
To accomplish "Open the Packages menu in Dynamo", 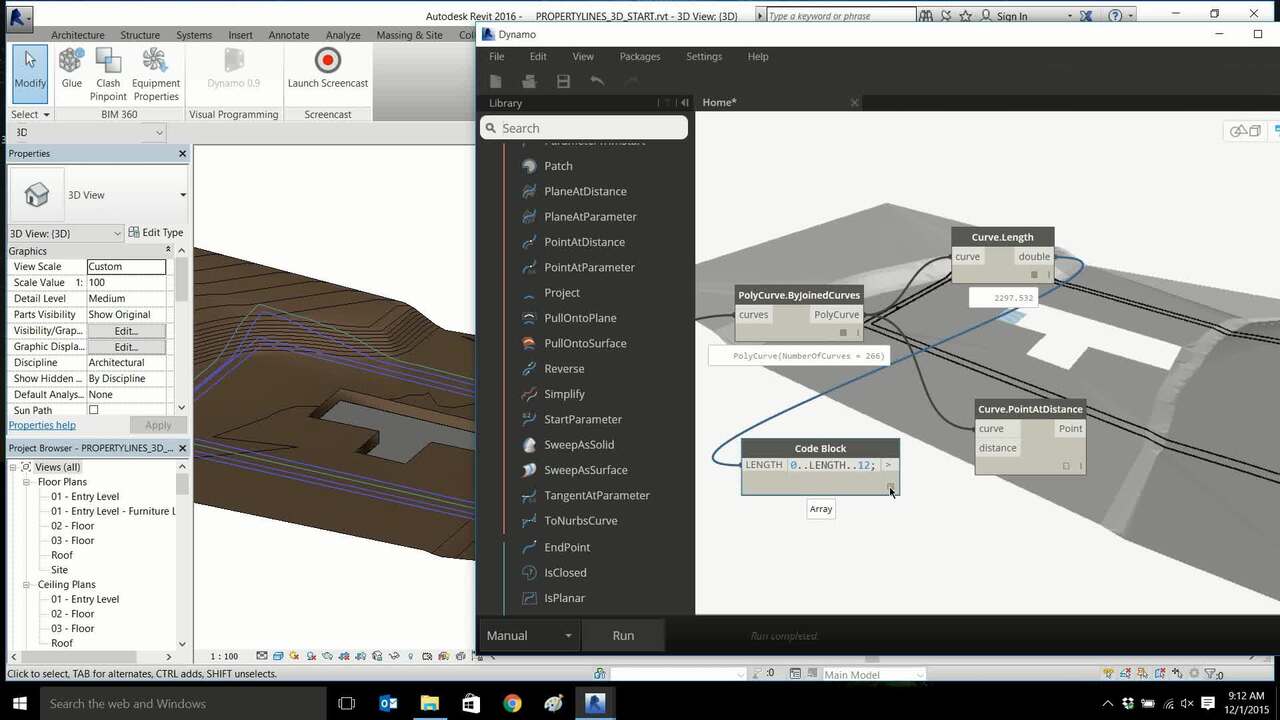I will 639,56.
